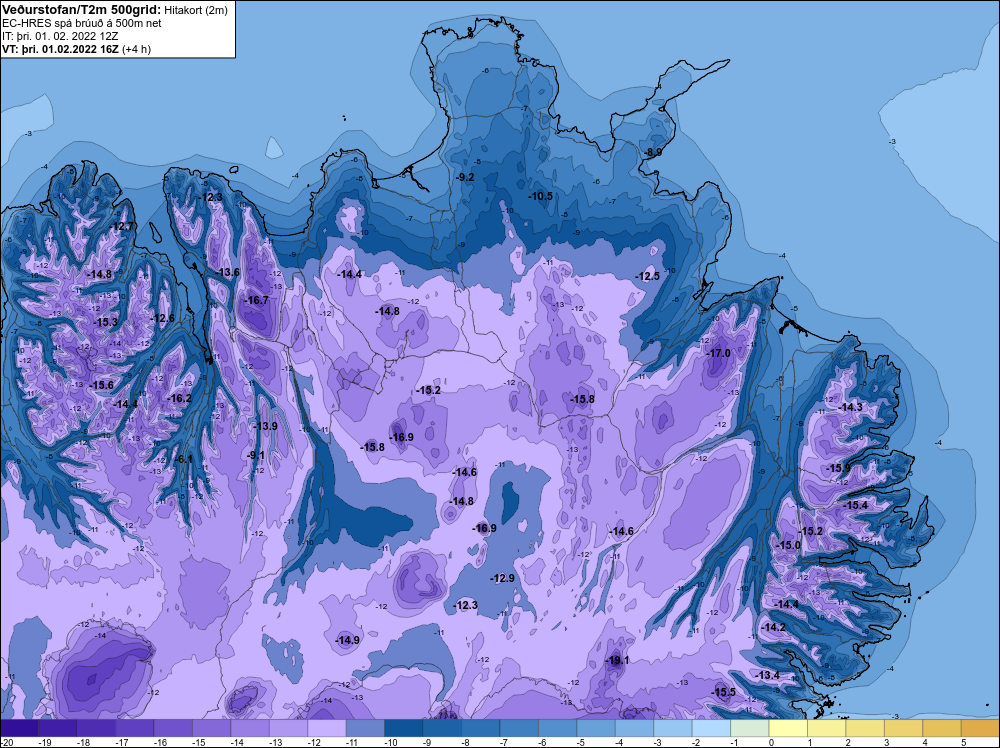This screenshot has width=1000, height=748.
Task: Click the -15.4 temperature reading
Action: coord(855,506)
